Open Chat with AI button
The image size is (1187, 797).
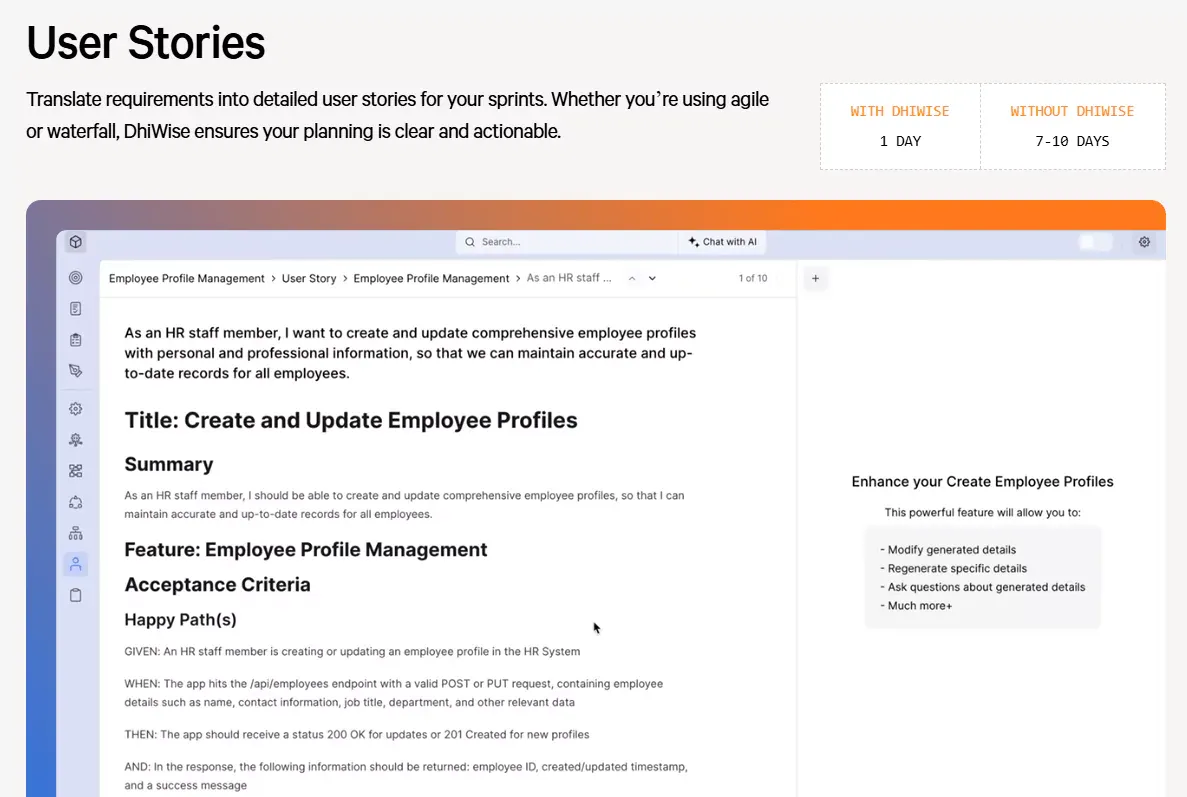(x=722, y=242)
